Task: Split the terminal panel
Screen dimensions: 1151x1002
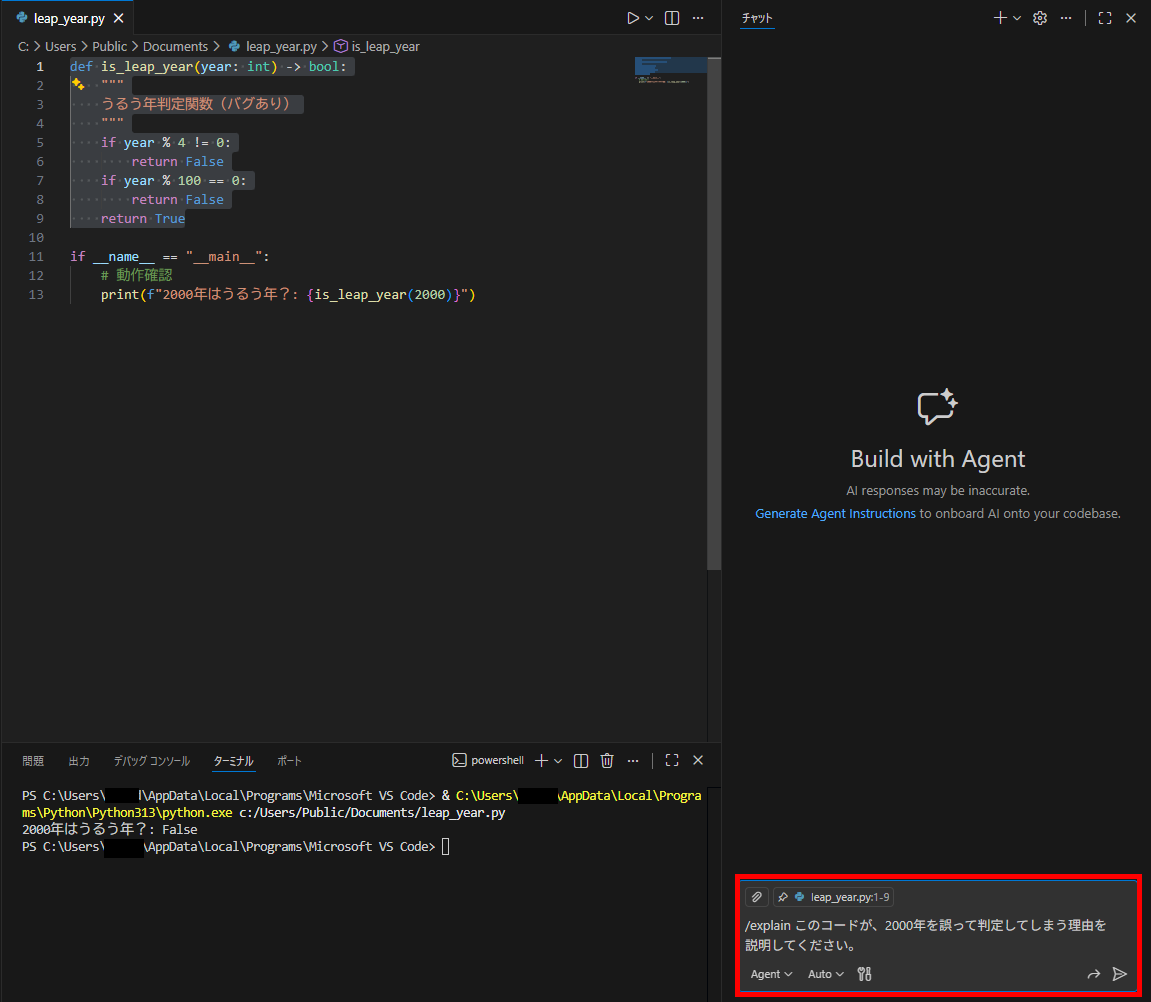Action: pyautogui.click(x=581, y=761)
